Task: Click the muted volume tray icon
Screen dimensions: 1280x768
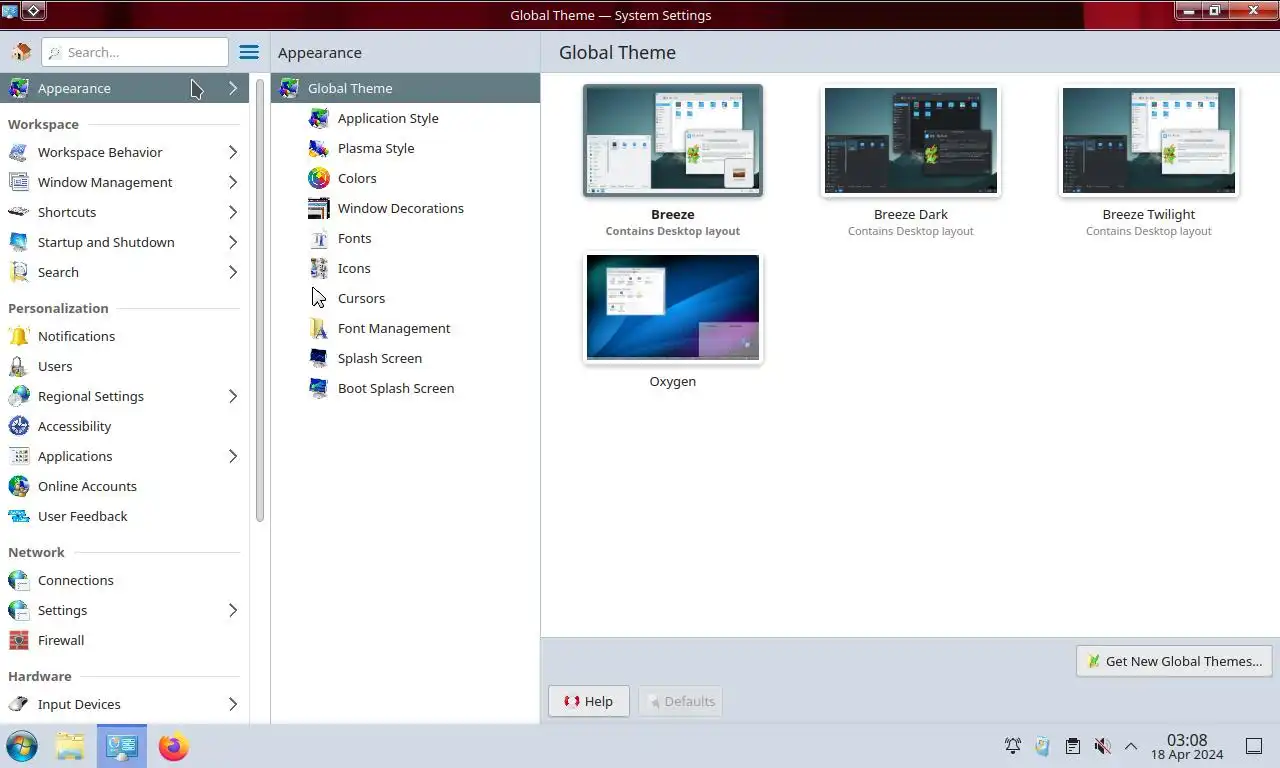Action: pyautogui.click(x=1102, y=746)
